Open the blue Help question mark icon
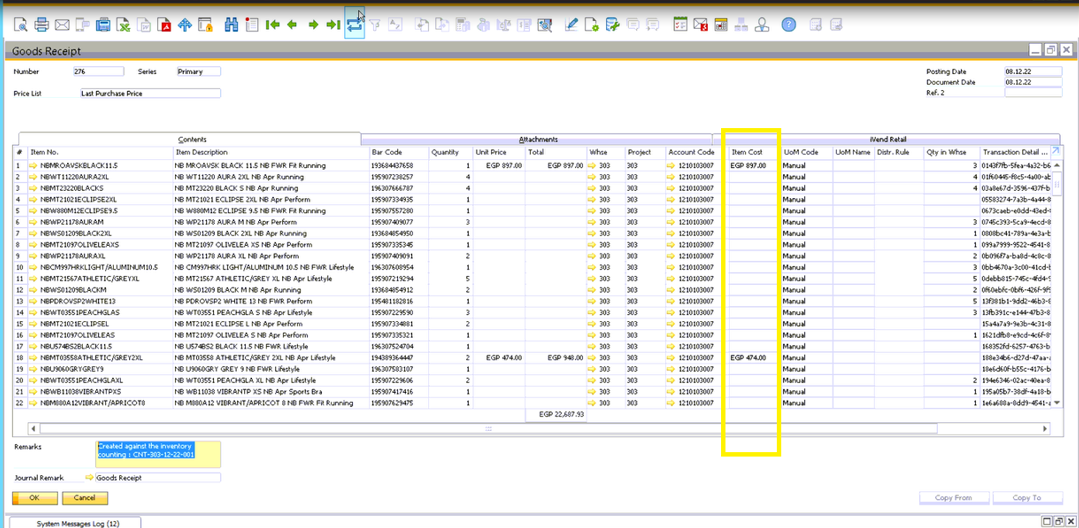The height and width of the screenshot is (528, 1079). (788, 25)
